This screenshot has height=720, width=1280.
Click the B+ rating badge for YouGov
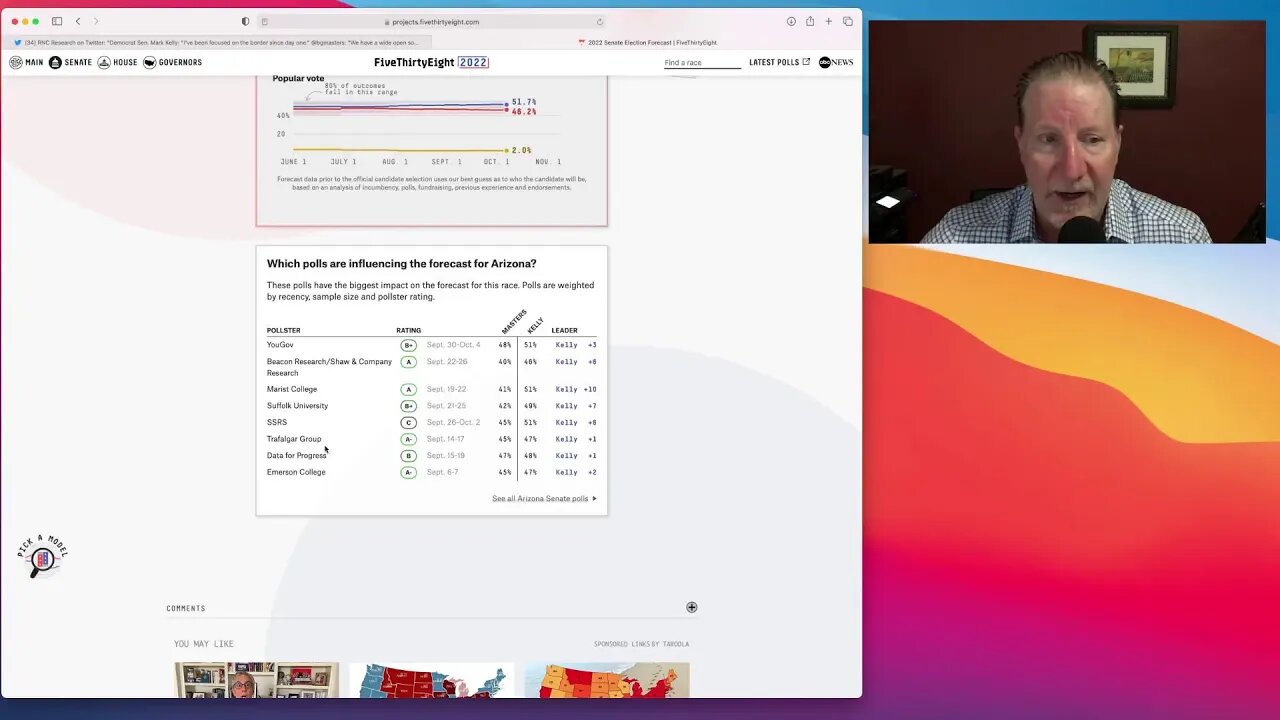tap(408, 345)
